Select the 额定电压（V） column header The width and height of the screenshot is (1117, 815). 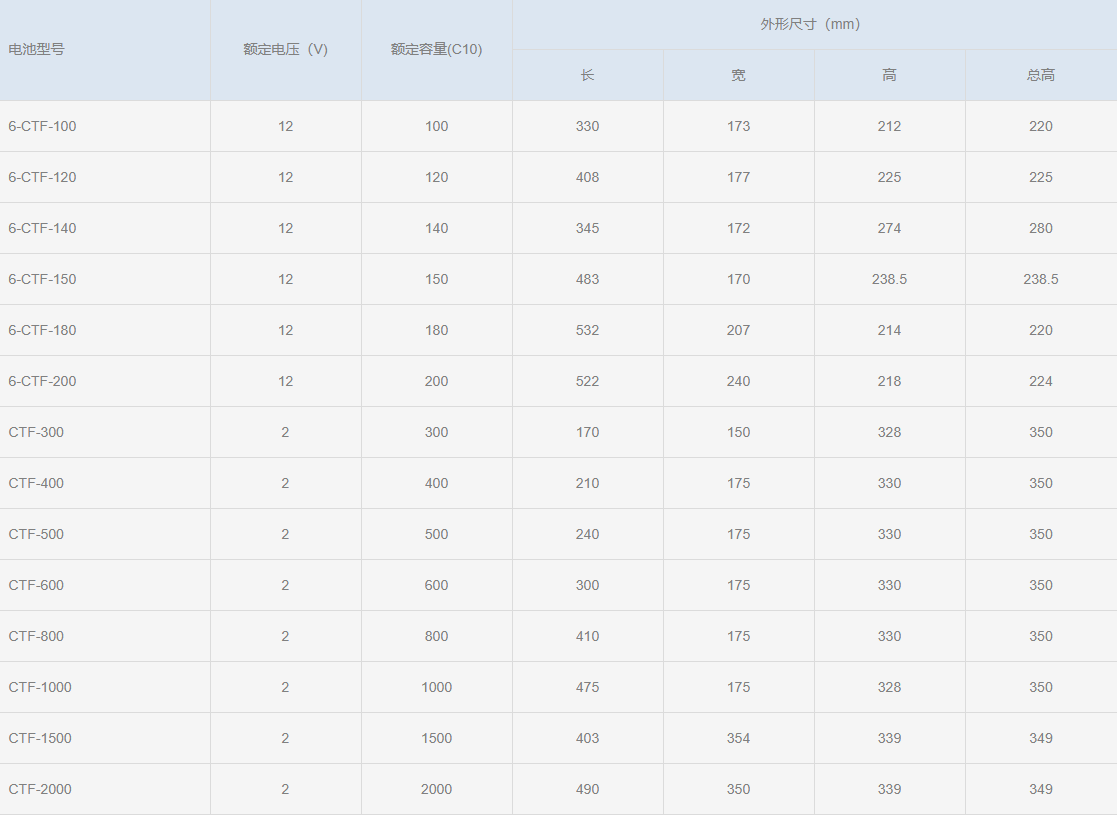click(x=285, y=49)
